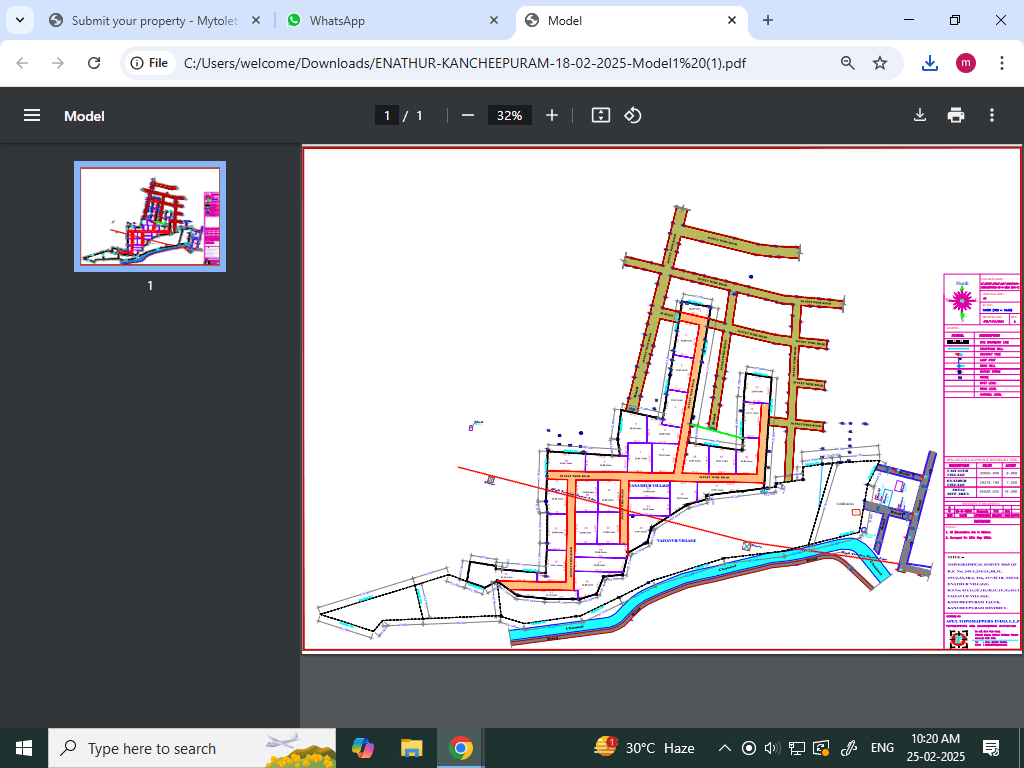1024x768 pixels.
Task: Edit the page number field
Action: [x=387, y=116]
